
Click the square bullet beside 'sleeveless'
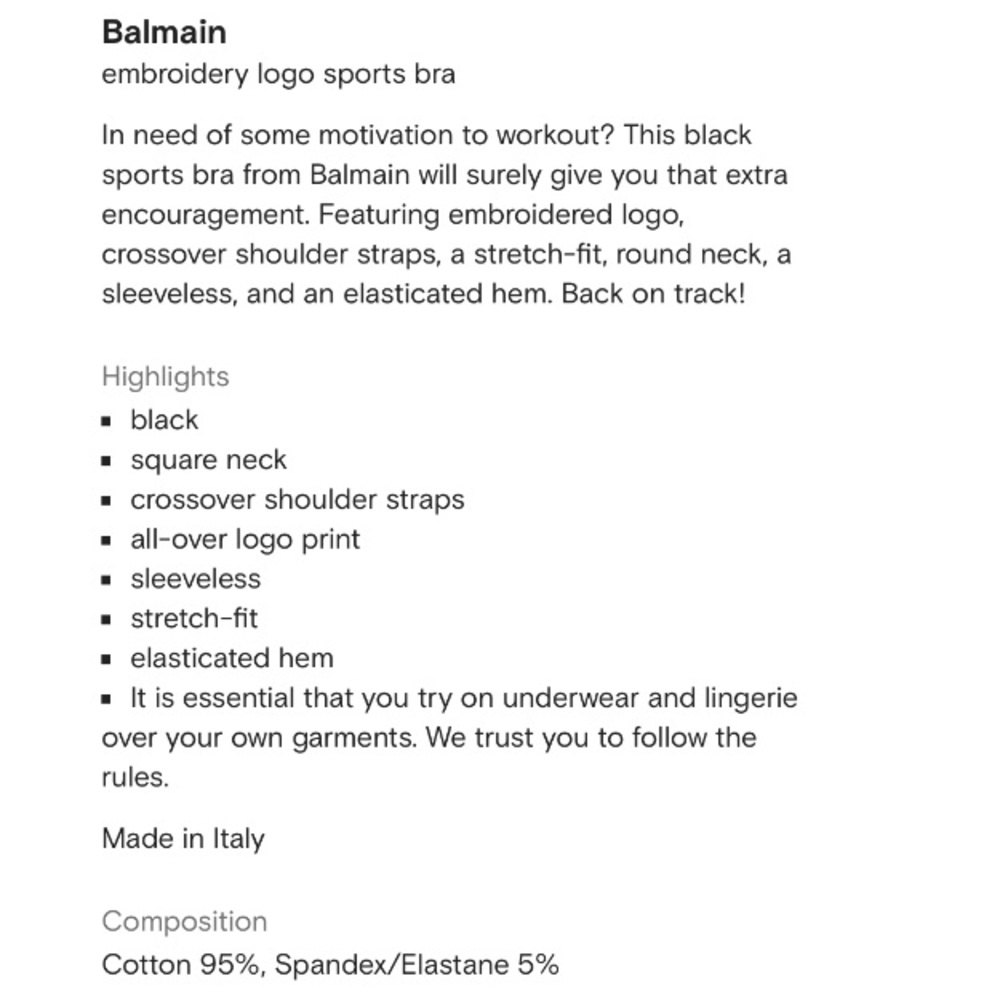point(107,580)
